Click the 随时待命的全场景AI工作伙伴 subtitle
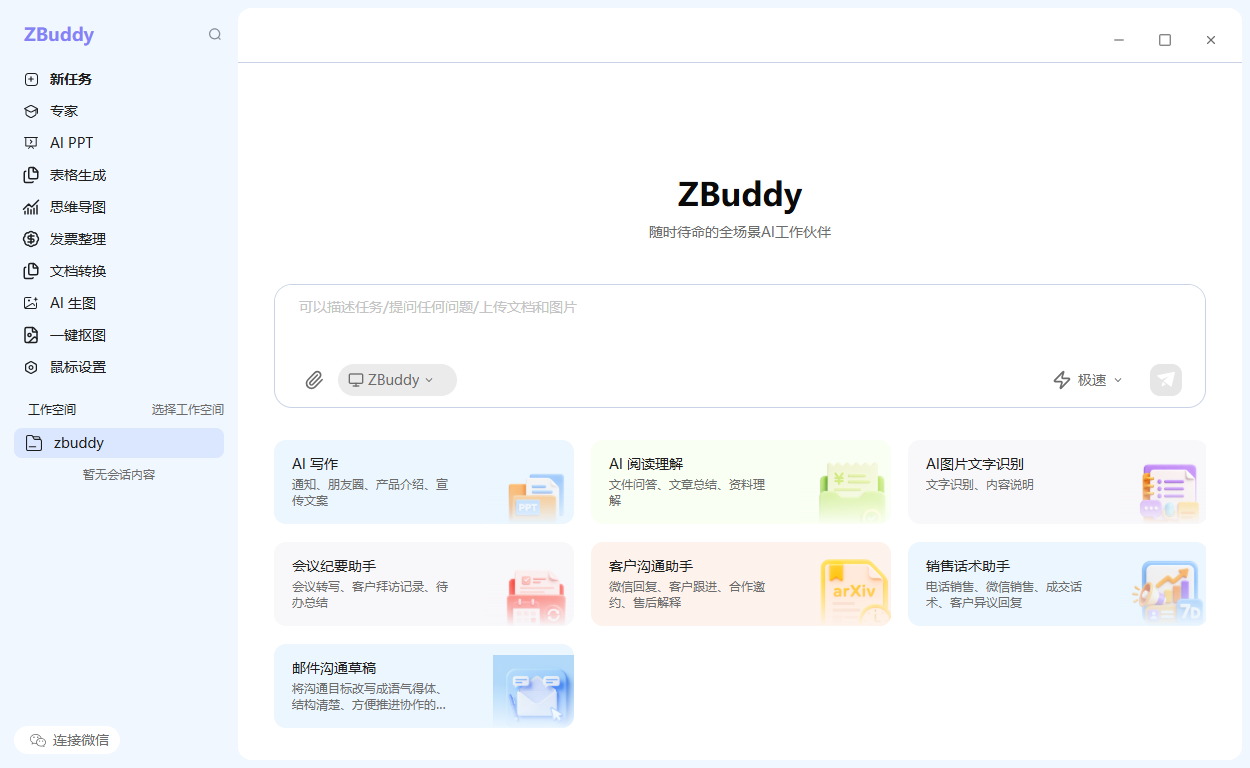The image size is (1250, 768). point(740,232)
